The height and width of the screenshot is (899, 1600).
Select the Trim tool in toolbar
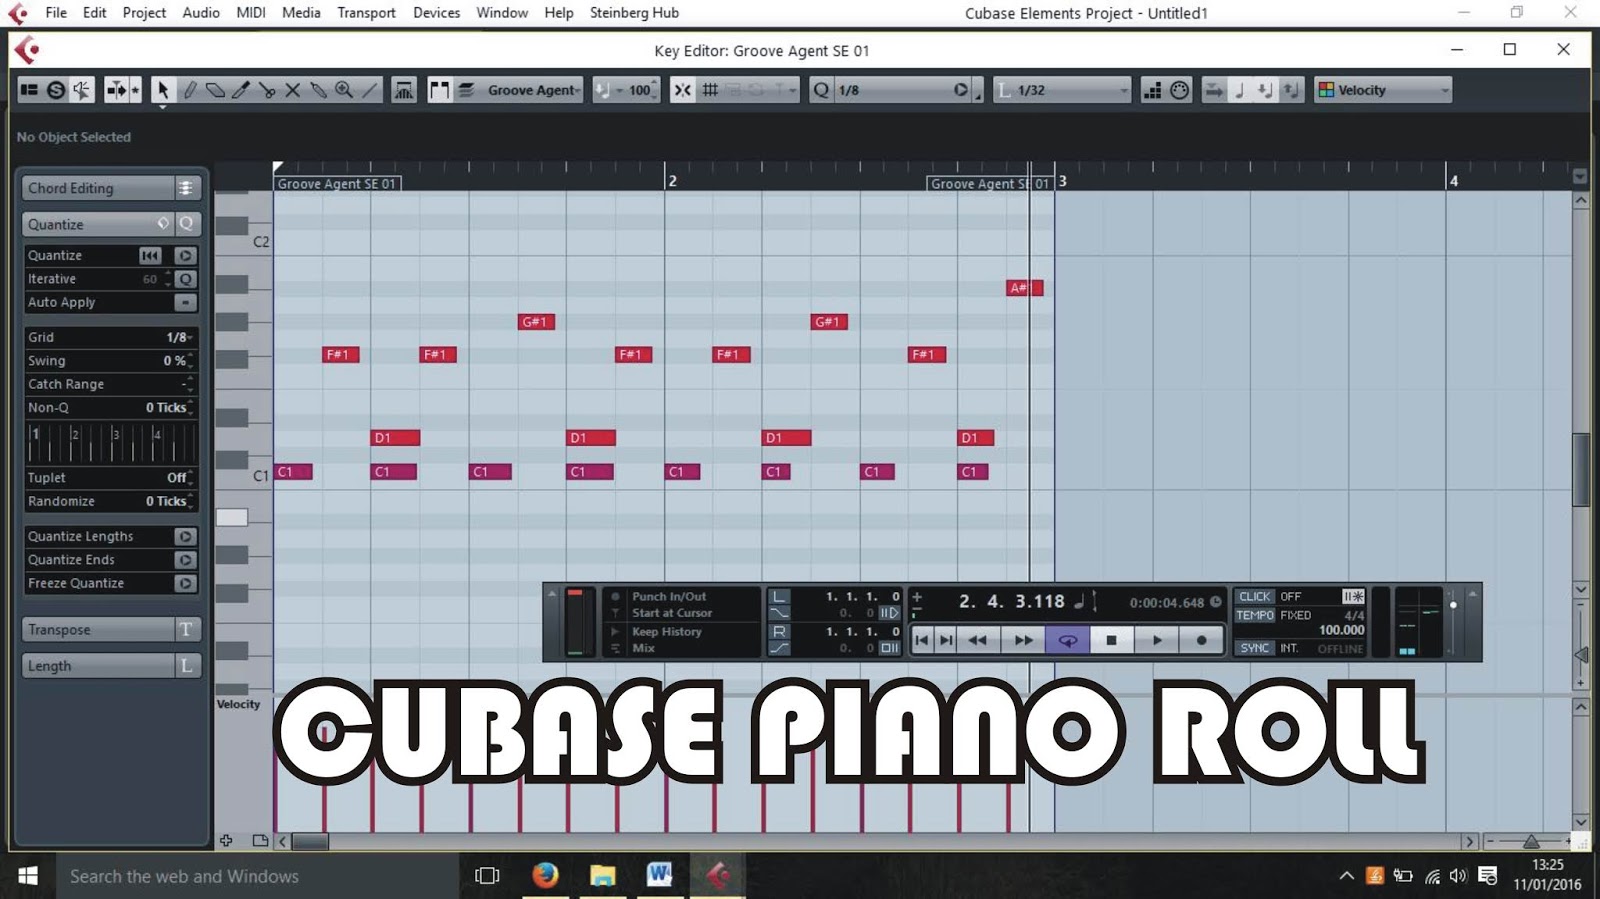pos(241,90)
